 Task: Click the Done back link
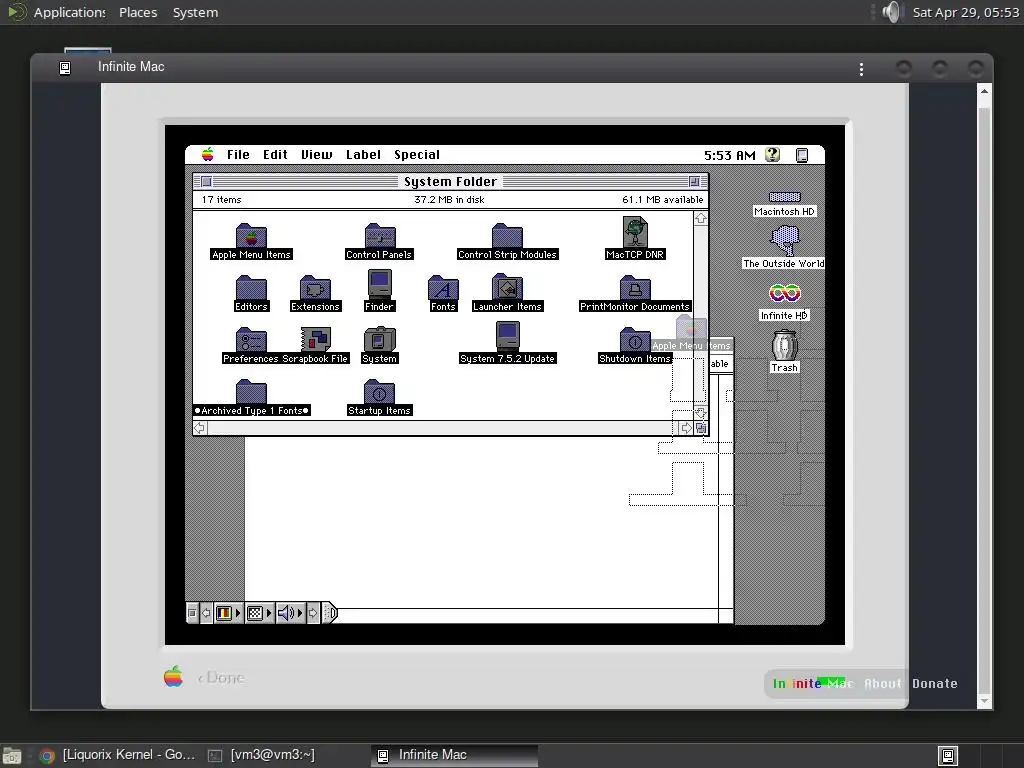point(221,678)
